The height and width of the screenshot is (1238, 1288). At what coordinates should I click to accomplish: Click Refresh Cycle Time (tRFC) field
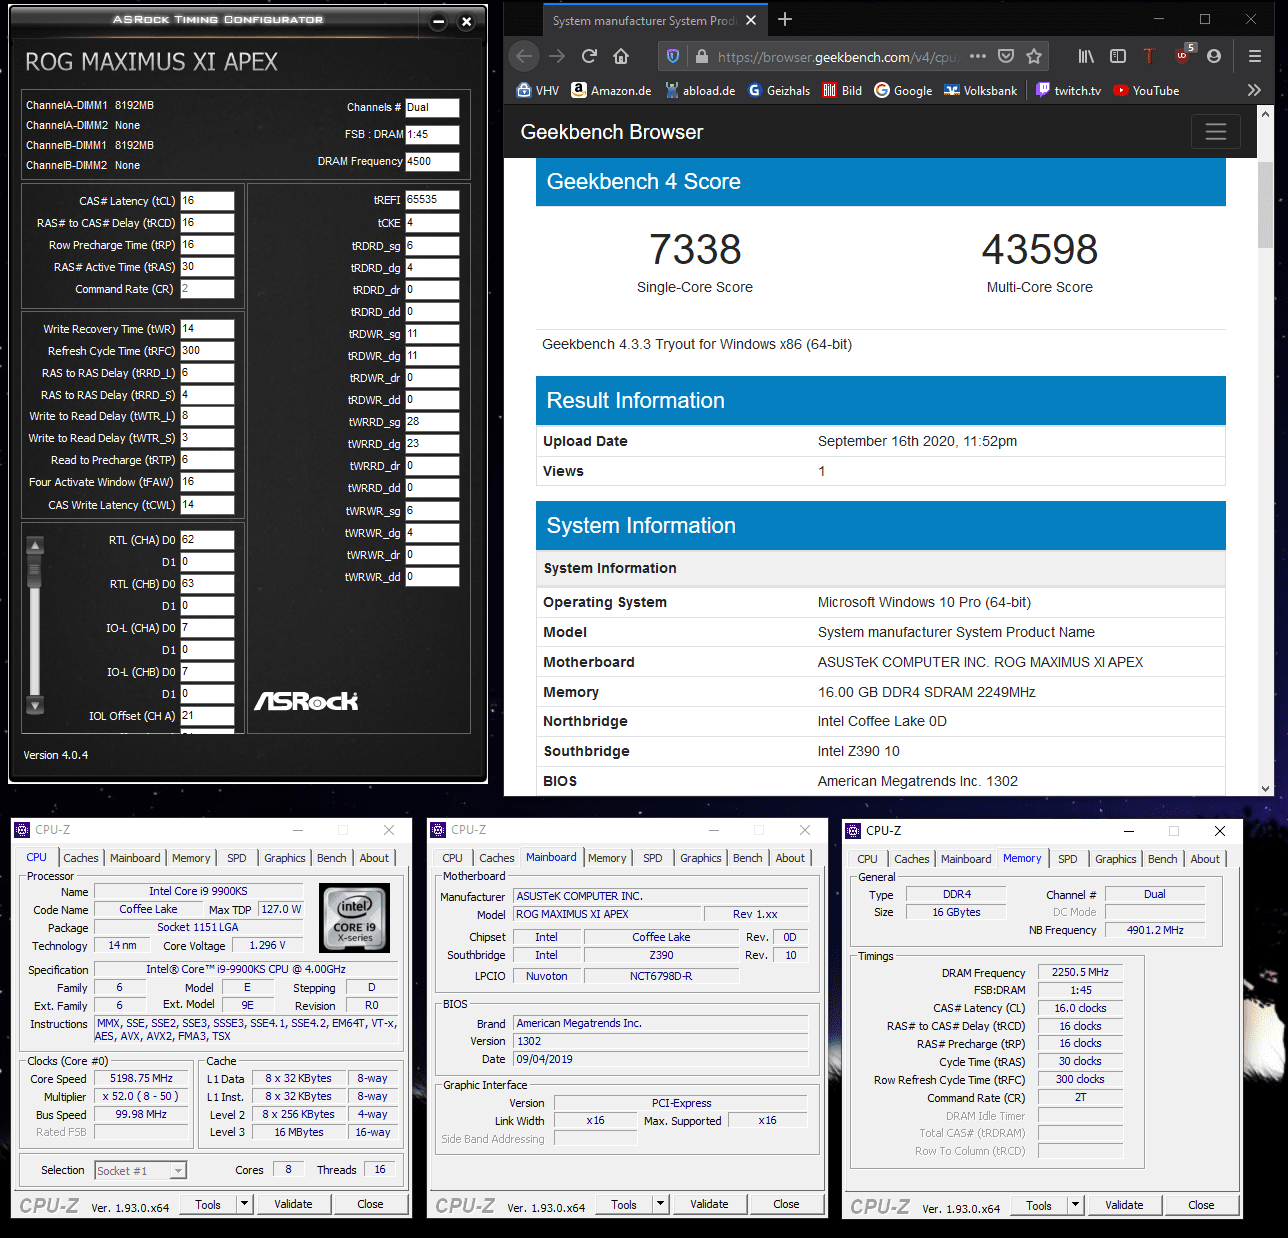[x=207, y=351]
